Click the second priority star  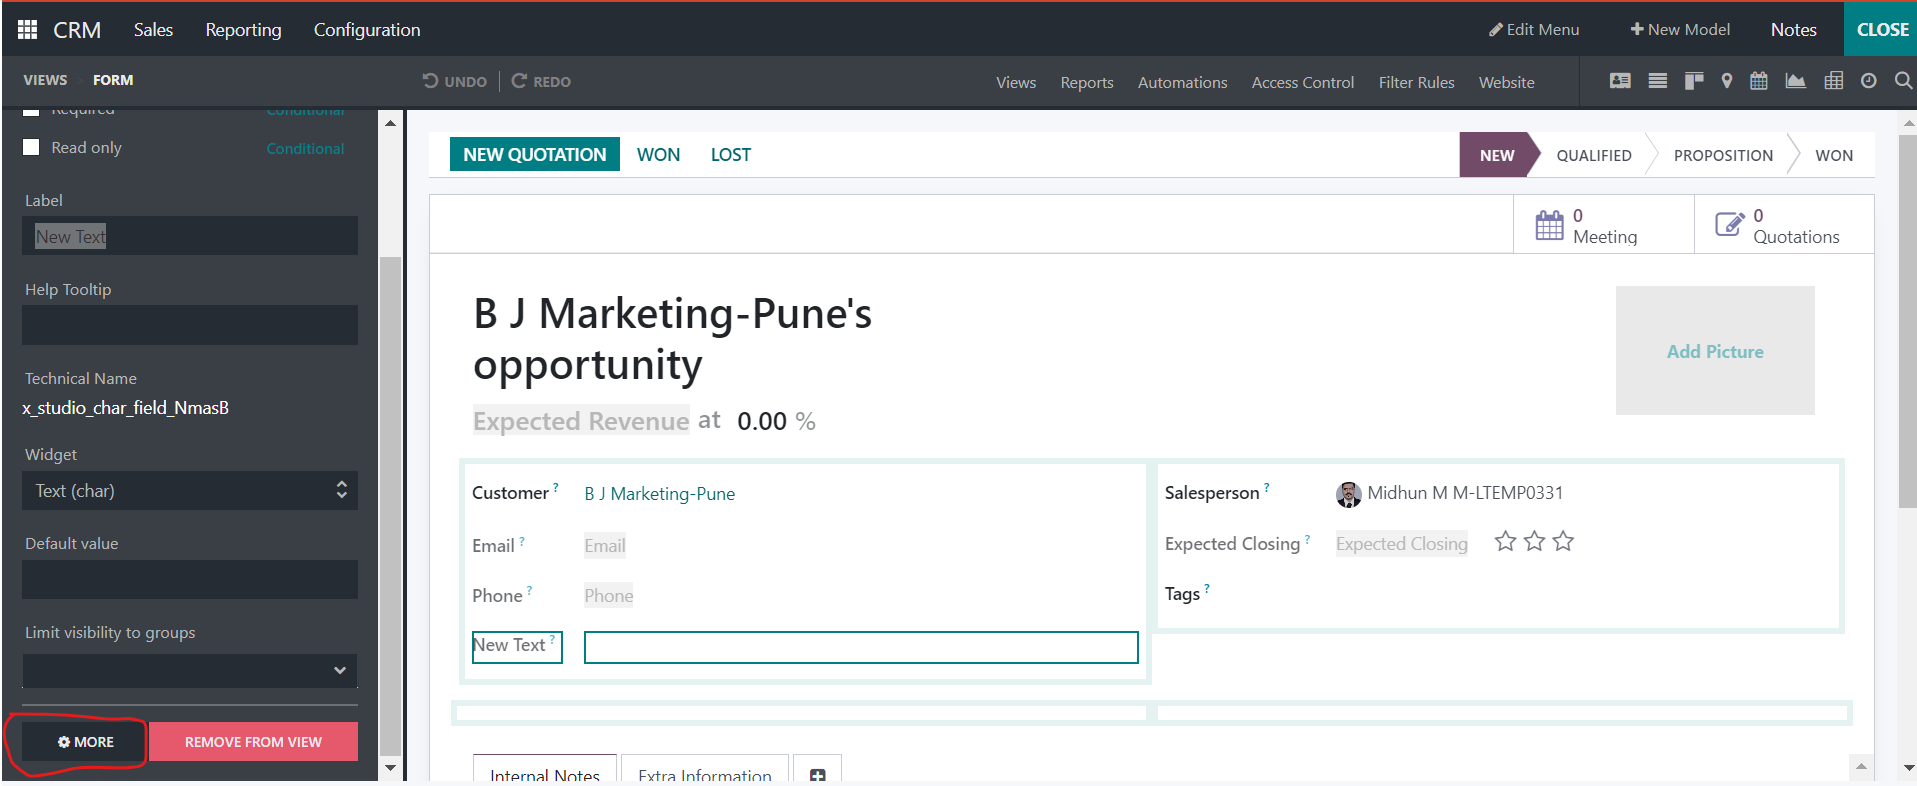coord(1534,541)
